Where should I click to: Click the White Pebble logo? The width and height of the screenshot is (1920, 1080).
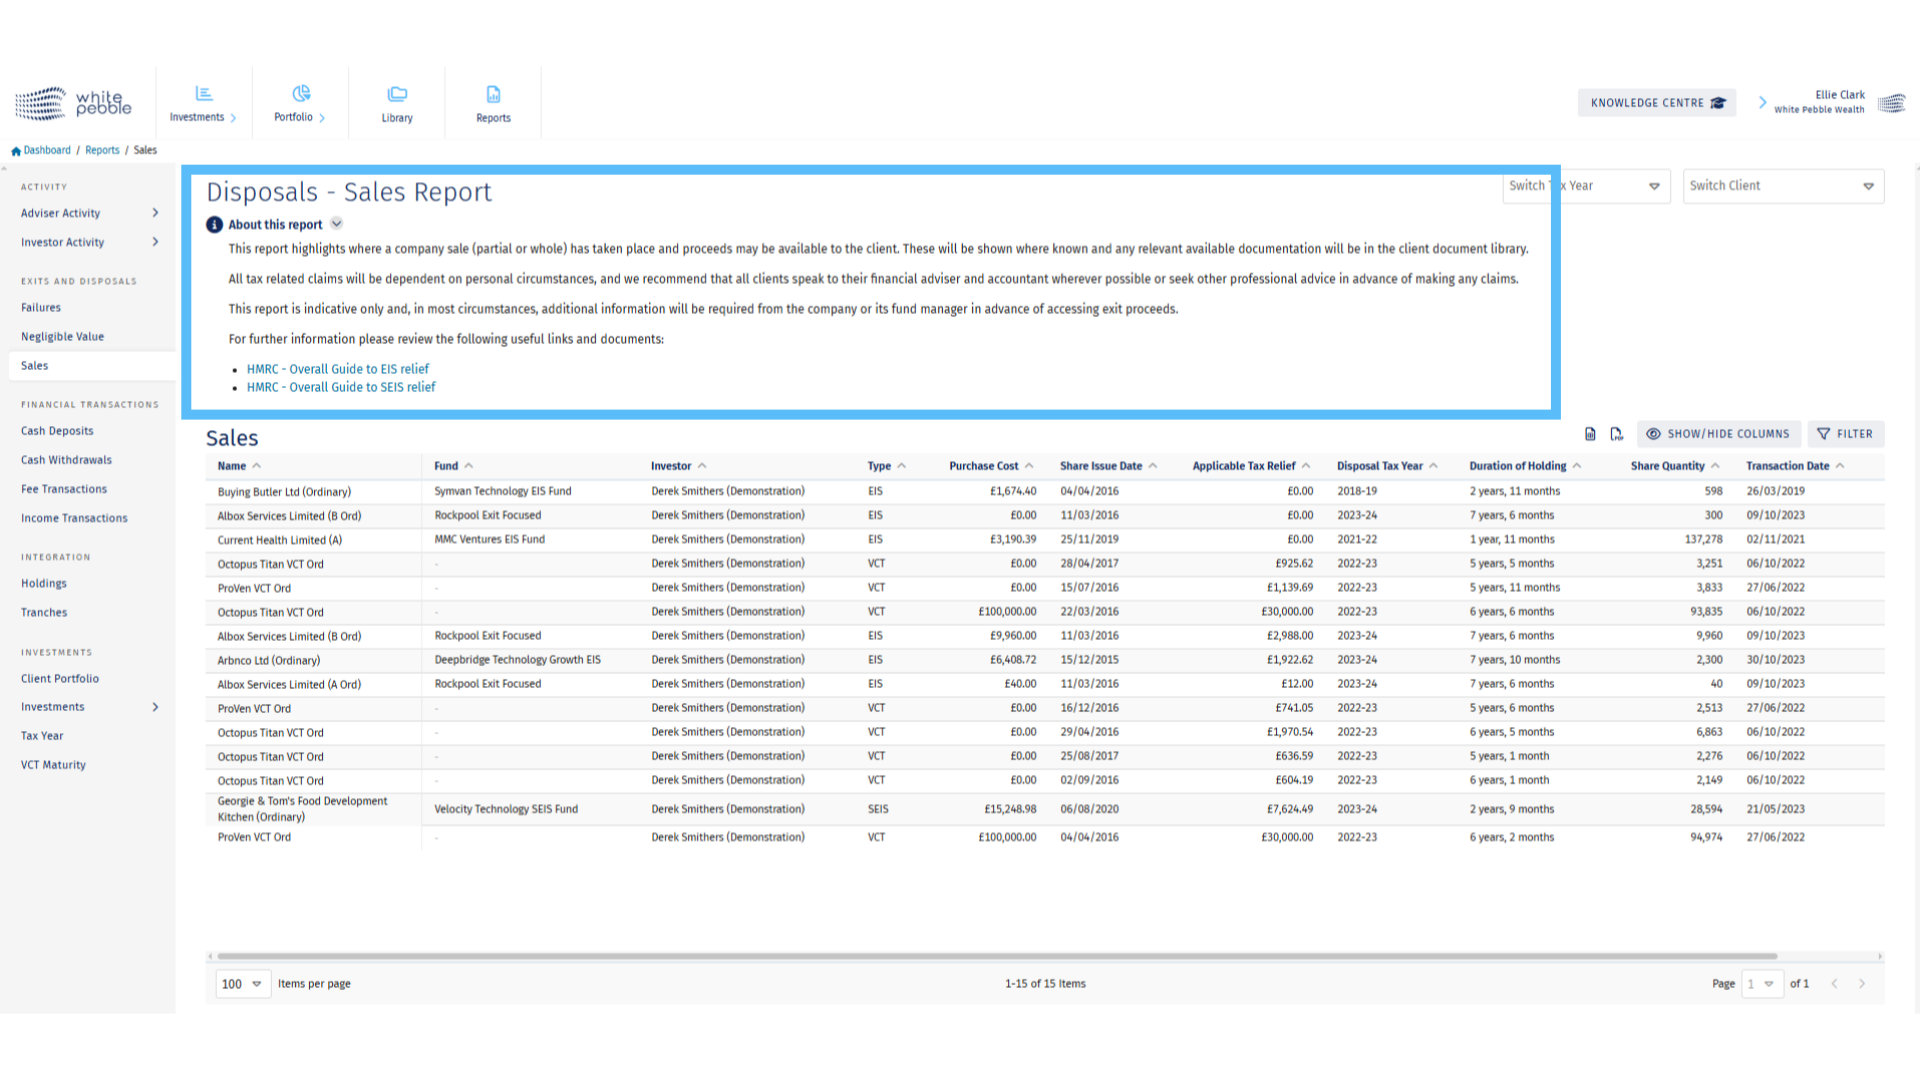point(73,103)
